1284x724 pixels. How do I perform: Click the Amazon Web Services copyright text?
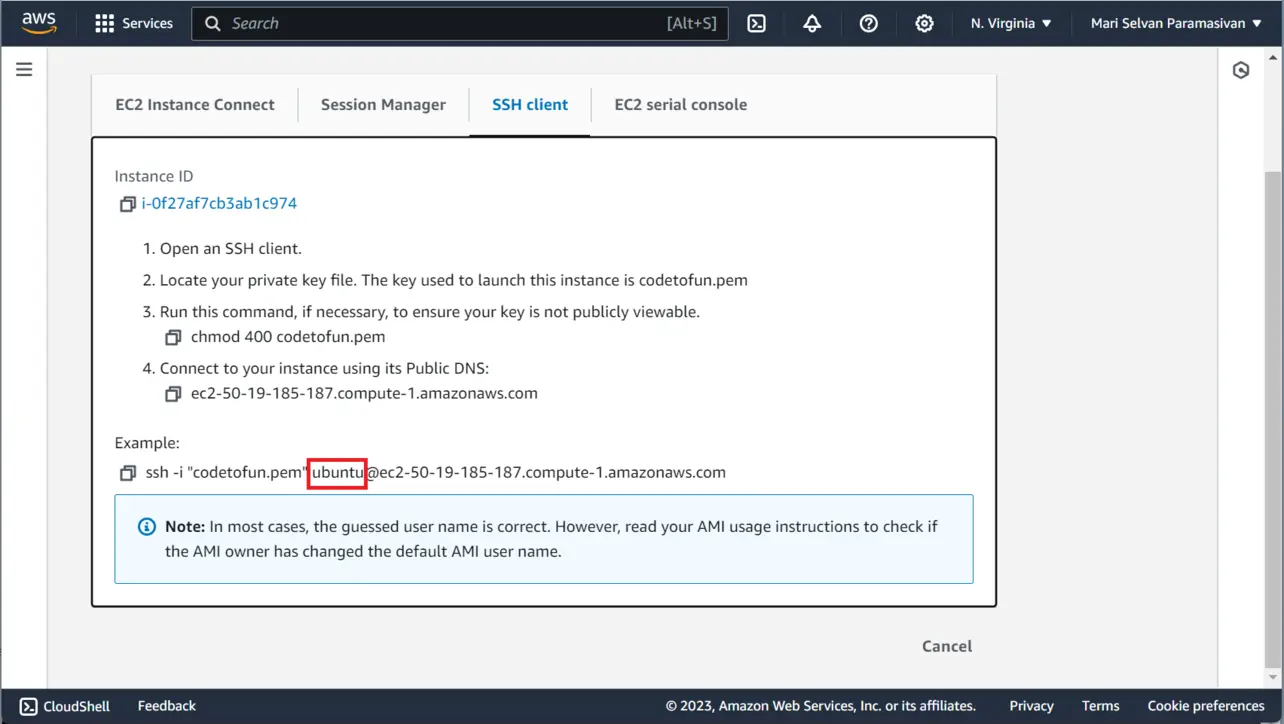pos(821,706)
